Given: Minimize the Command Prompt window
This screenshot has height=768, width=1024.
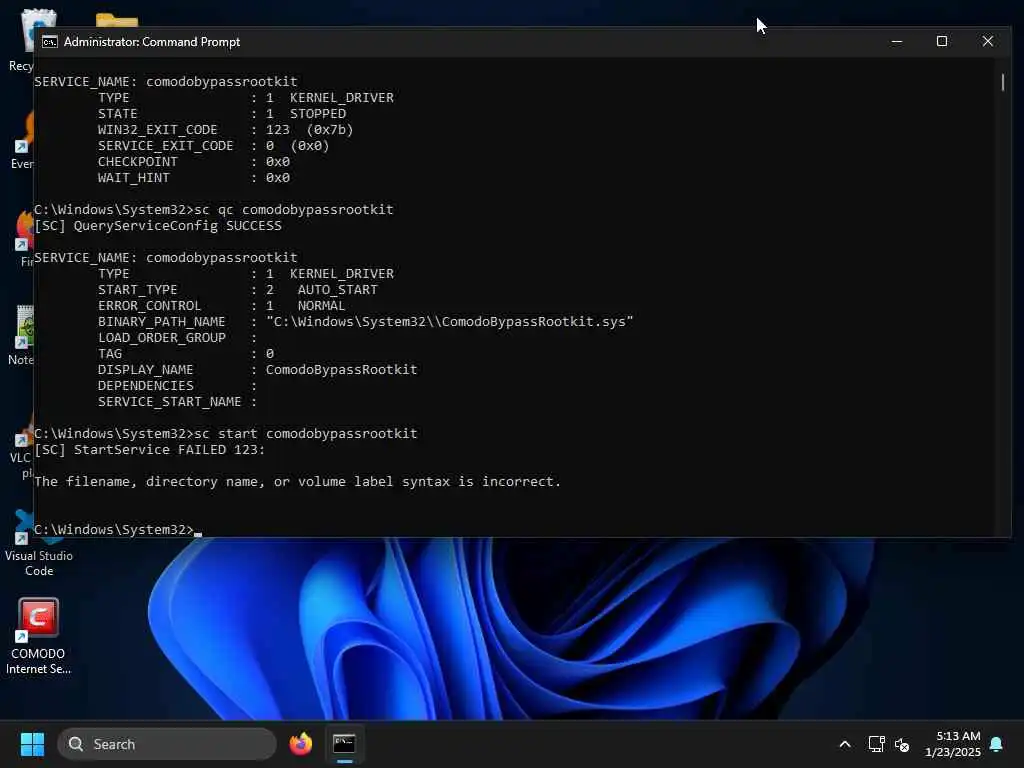Looking at the screenshot, I should tap(897, 42).
